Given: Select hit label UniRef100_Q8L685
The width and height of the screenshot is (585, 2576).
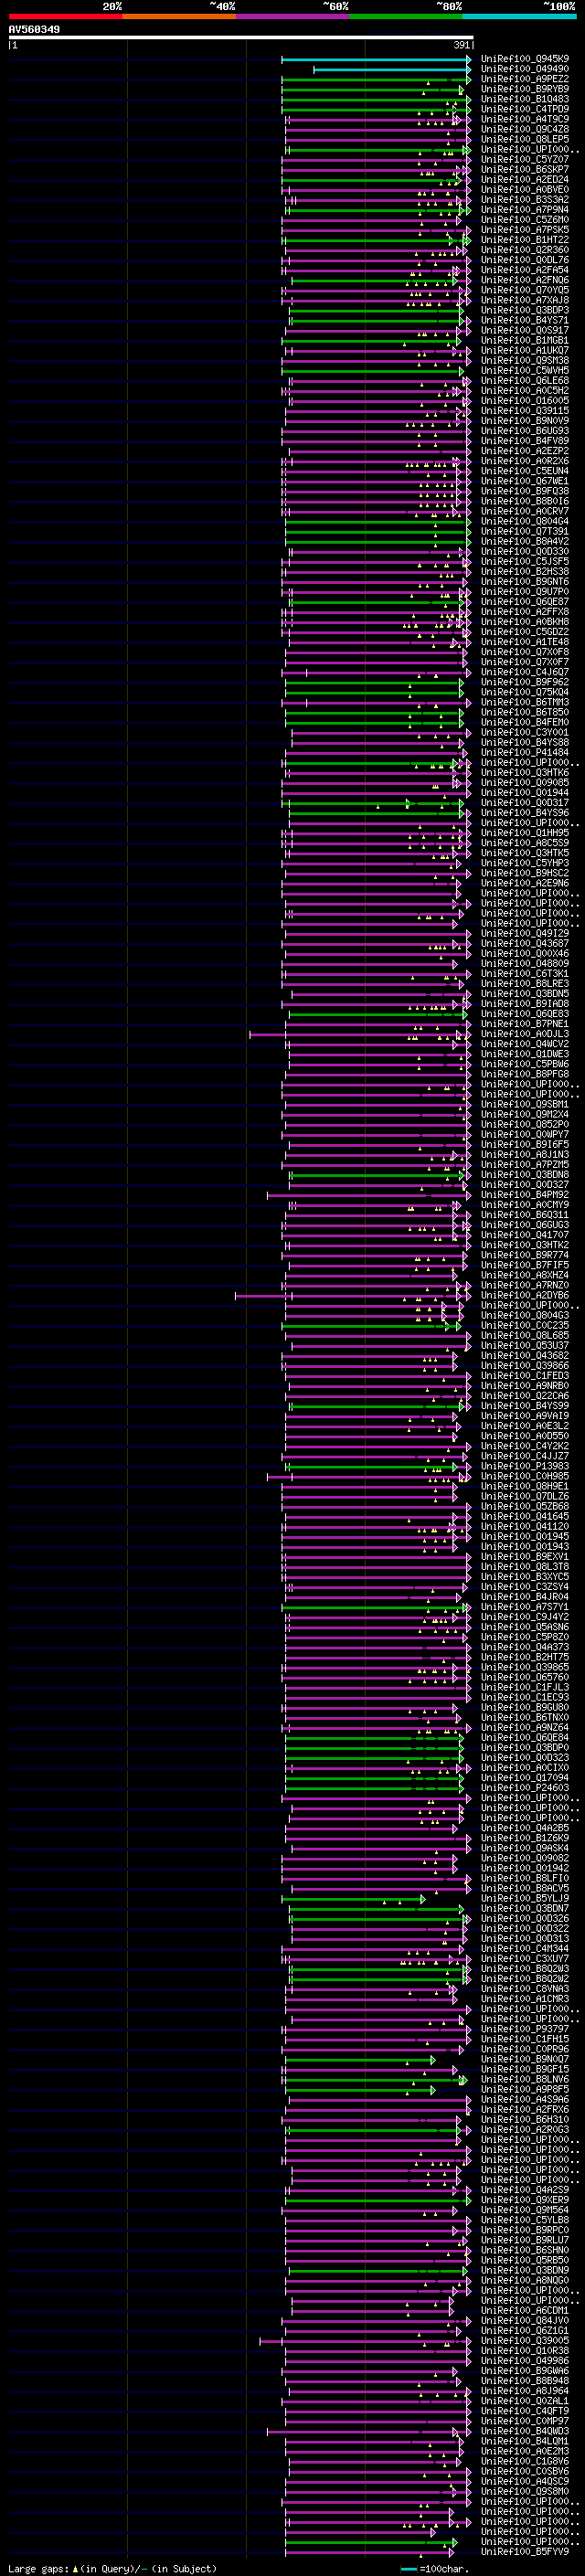Looking at the screenshot, I should click(x=525, y=1336).
